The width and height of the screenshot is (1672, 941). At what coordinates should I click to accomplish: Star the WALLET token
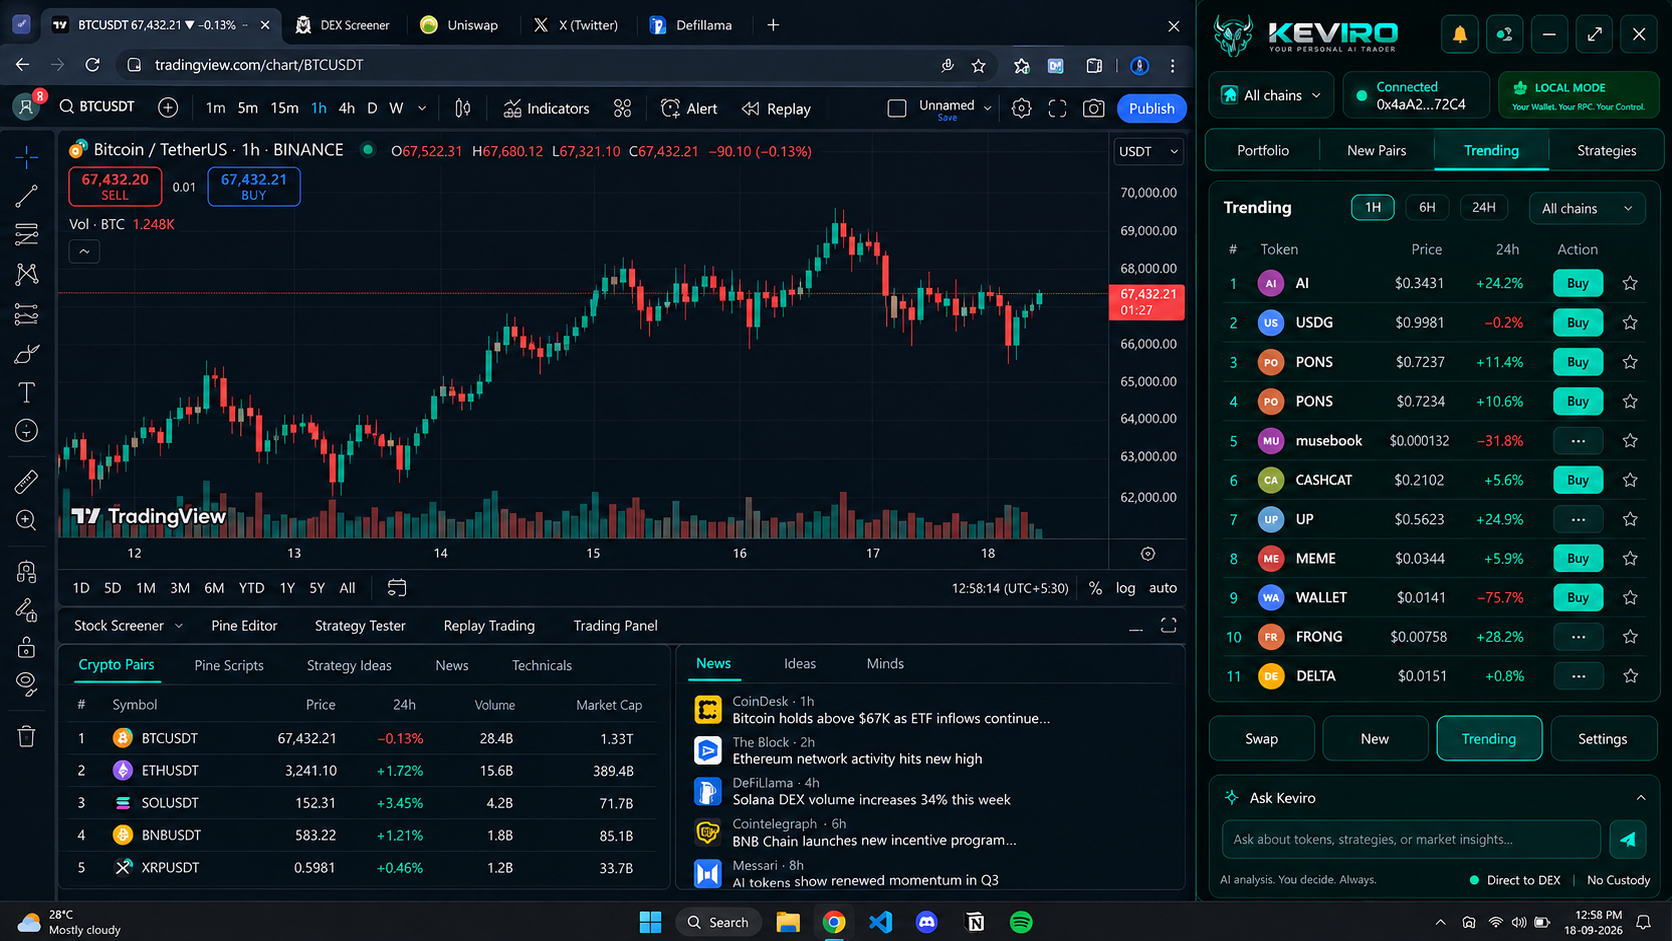tap(1630, 597)
